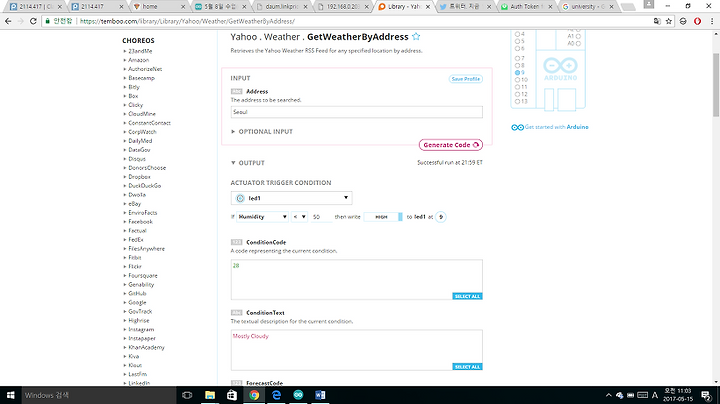Switch to the 192.168.0.20 browser tab
720x404 pixels.
pos(343,6)
